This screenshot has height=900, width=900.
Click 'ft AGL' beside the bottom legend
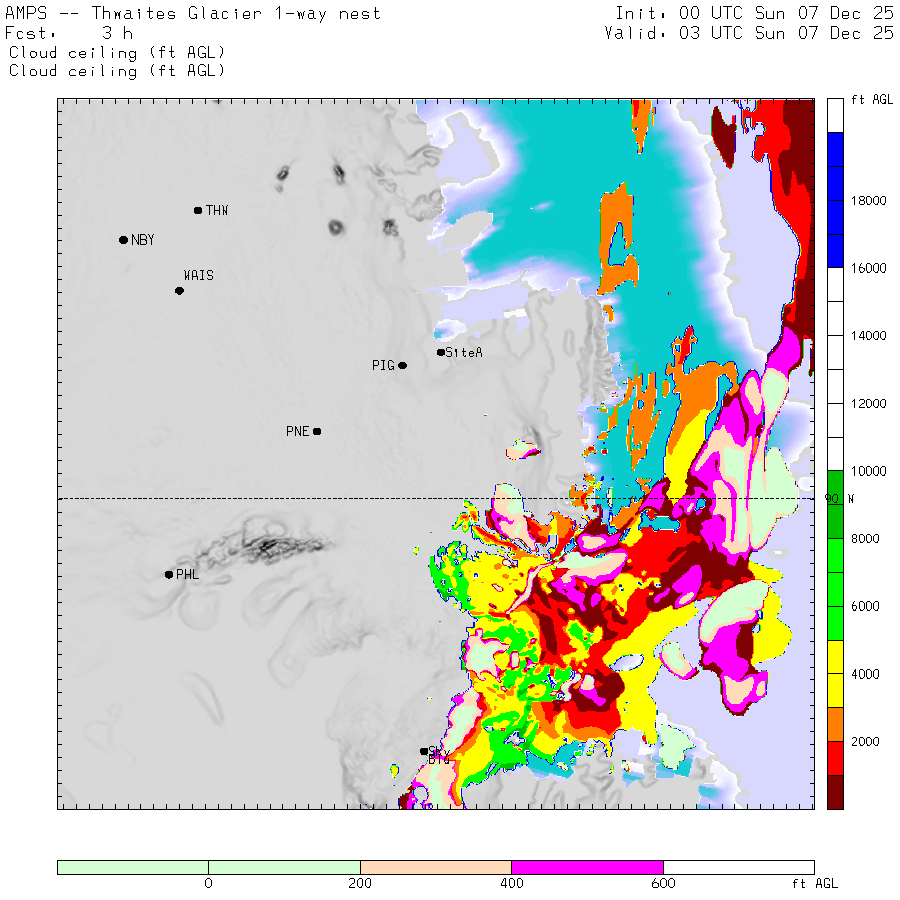click(815, 884)
